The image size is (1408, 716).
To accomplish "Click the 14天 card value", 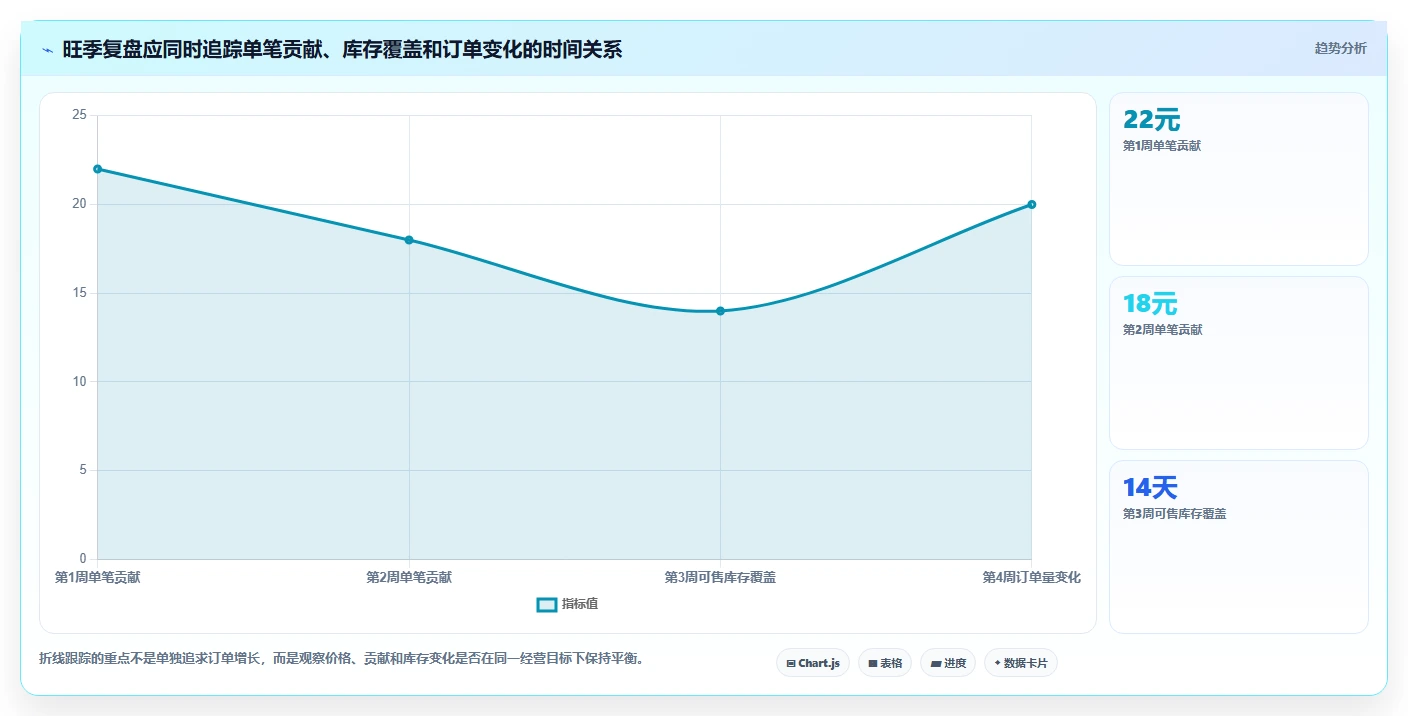I will [x=1151, y=488].
